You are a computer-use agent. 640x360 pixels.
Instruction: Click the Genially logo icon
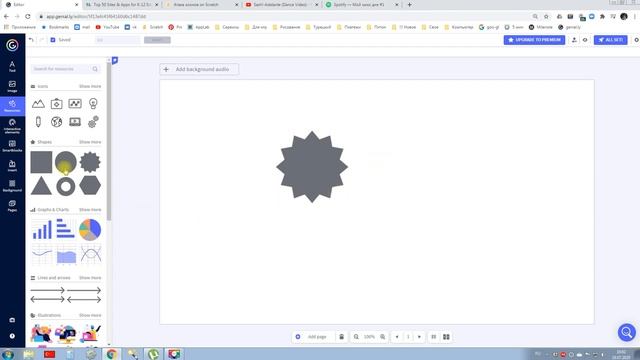pos(12,45)
